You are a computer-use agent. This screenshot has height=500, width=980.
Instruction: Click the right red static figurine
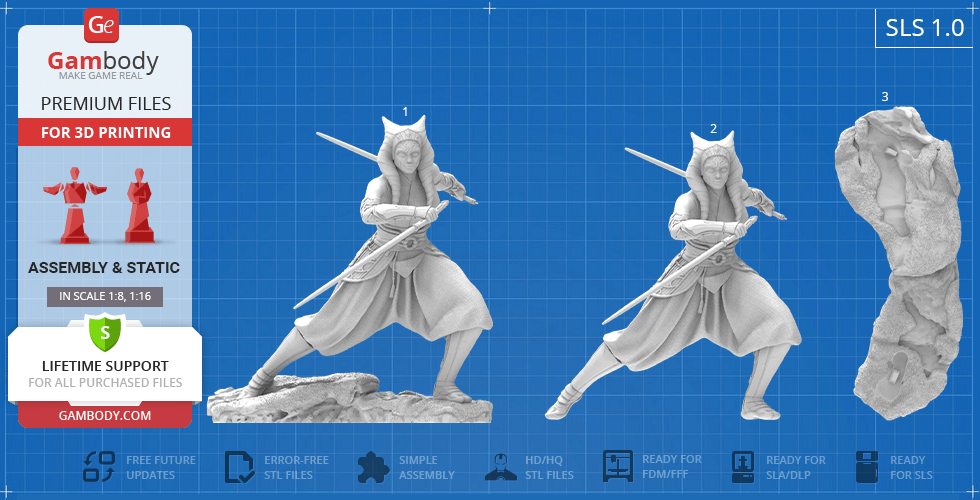point(138,205)
